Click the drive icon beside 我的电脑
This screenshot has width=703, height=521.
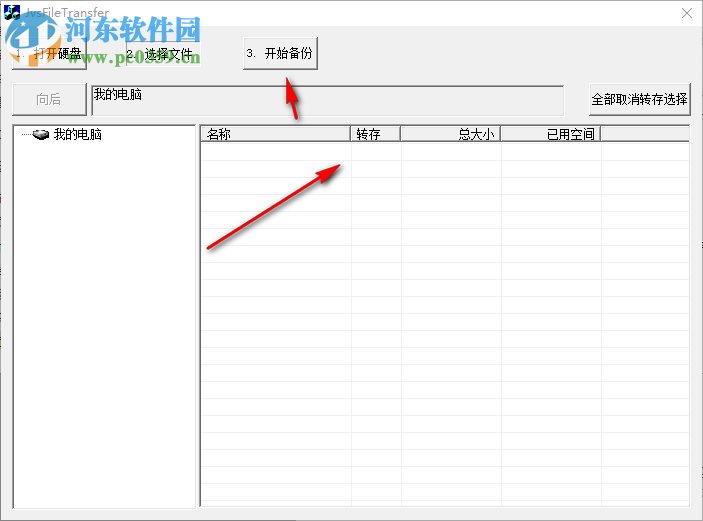tap(41, 134)
